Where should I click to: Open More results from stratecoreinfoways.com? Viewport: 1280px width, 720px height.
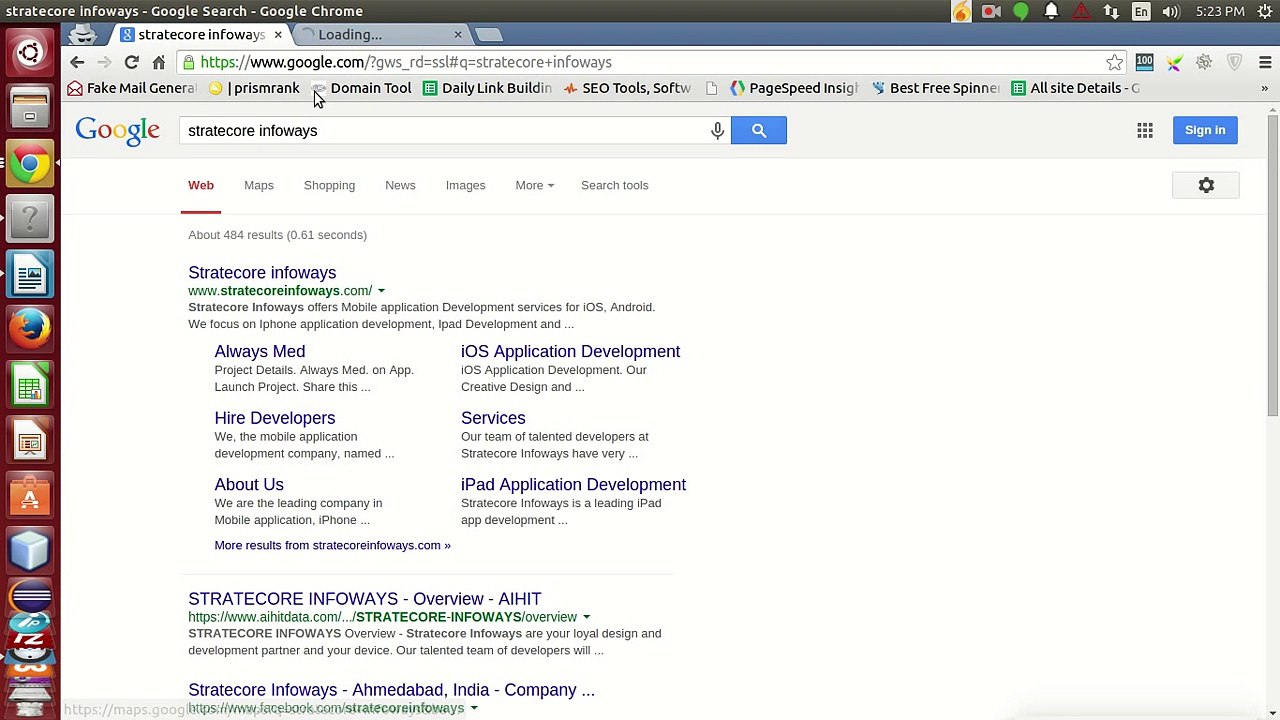(332, 545)
